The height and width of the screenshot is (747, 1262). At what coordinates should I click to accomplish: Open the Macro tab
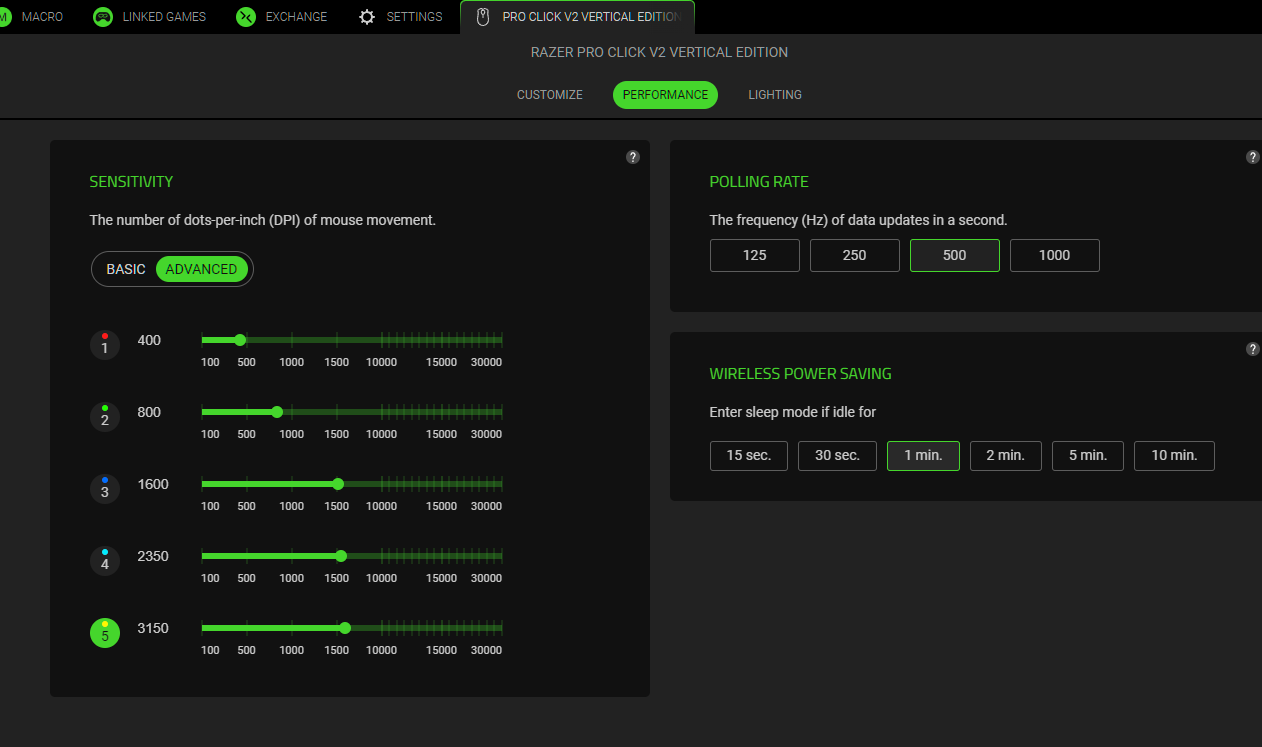(34, 17)
